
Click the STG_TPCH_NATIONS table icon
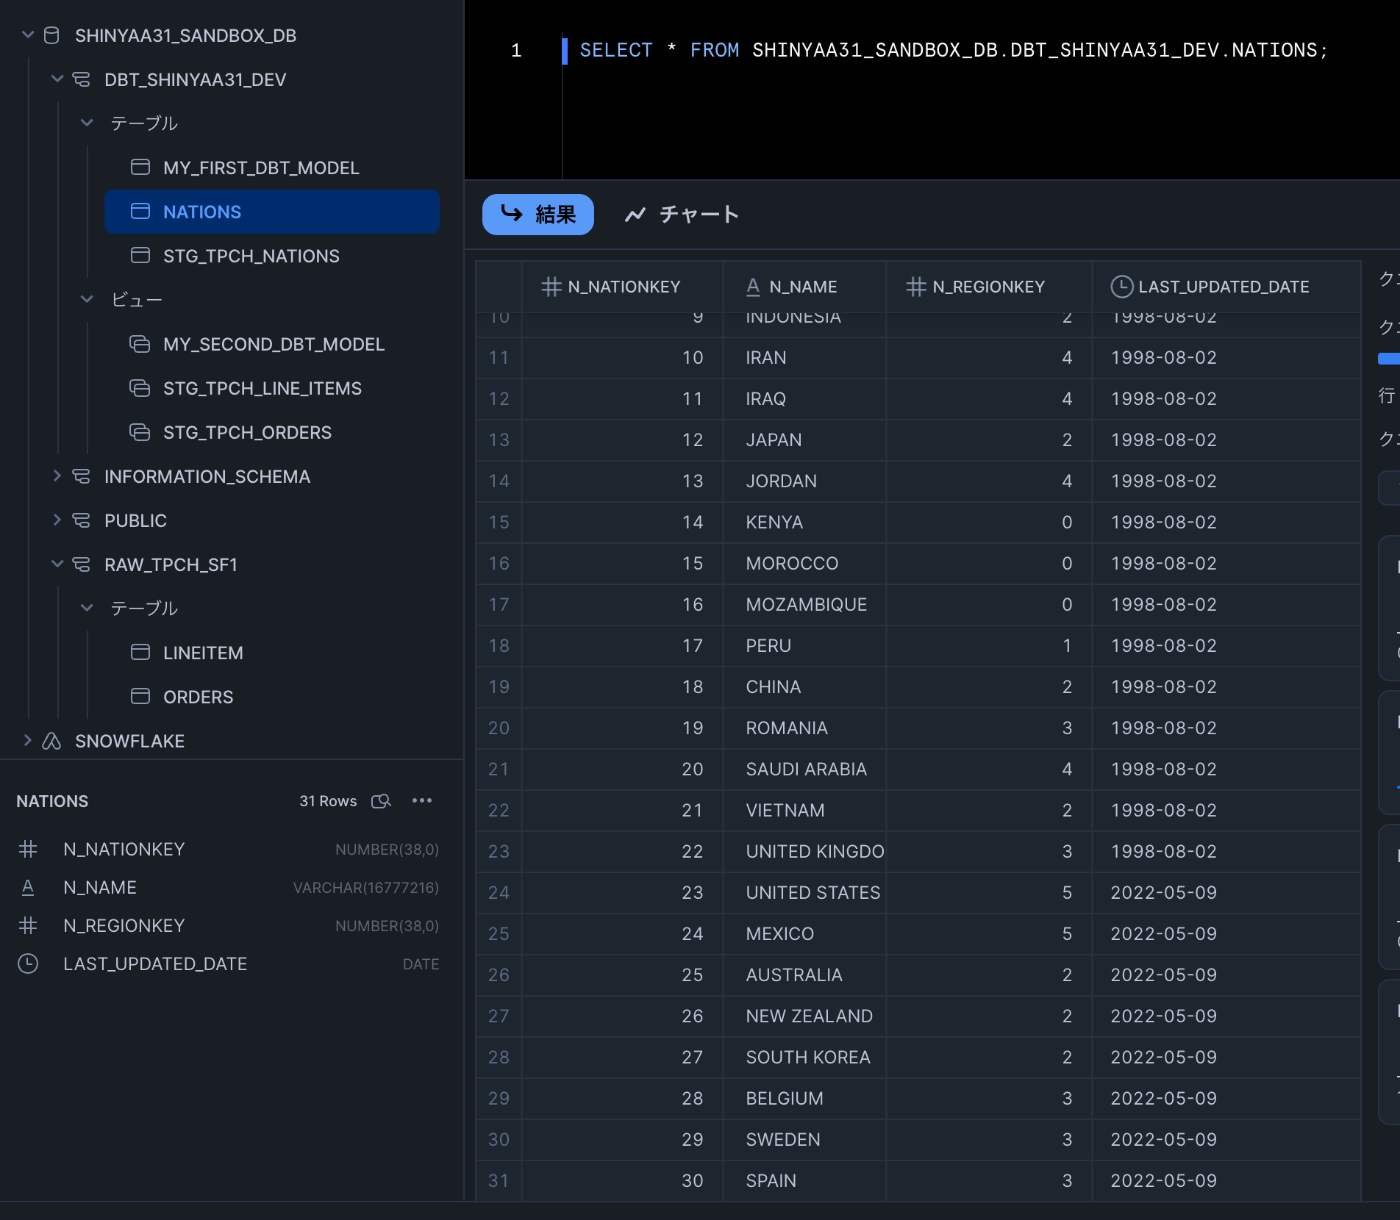[x=141, y=255]
